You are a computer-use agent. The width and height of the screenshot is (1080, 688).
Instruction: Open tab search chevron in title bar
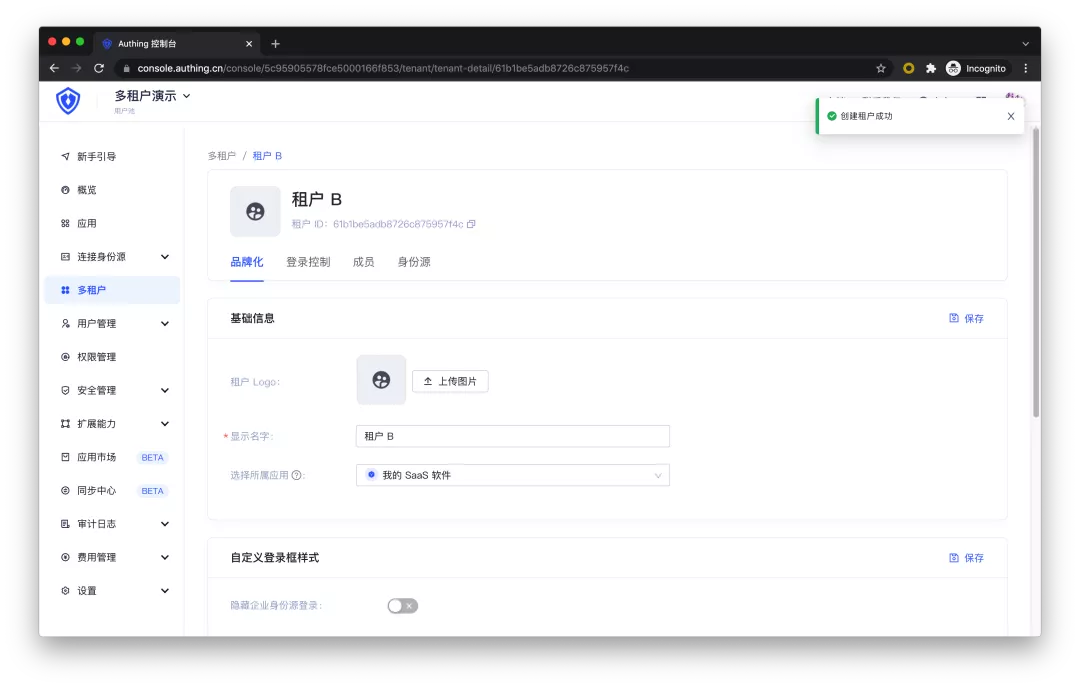click(1026, 43)
